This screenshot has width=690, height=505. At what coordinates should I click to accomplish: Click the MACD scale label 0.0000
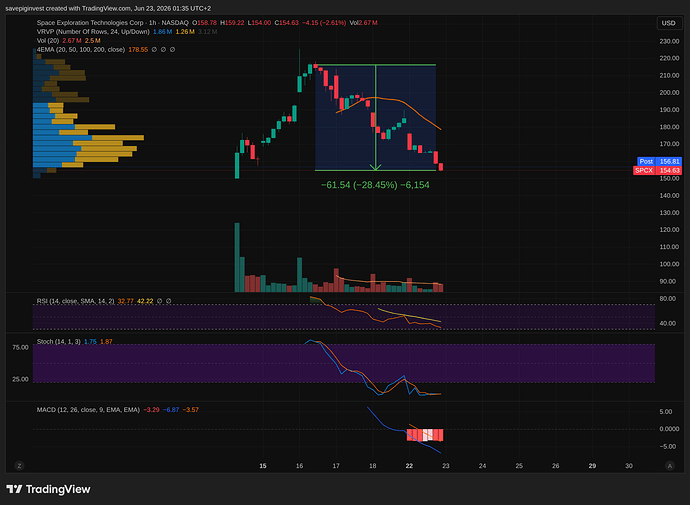669,429
